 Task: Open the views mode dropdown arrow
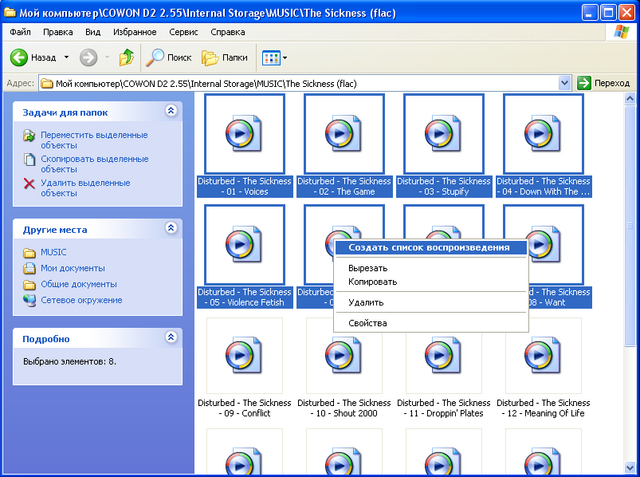click(285, 58)
